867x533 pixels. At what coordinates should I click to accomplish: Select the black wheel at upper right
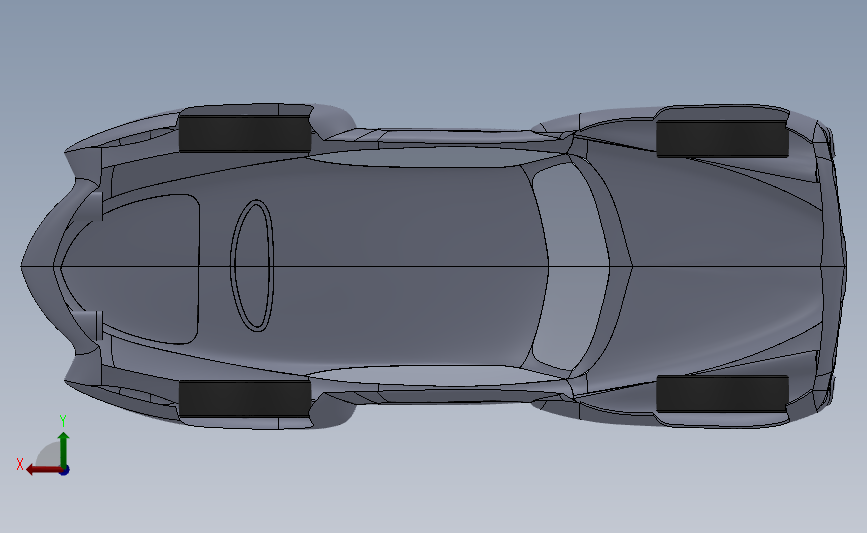click(x=722, y=139)
